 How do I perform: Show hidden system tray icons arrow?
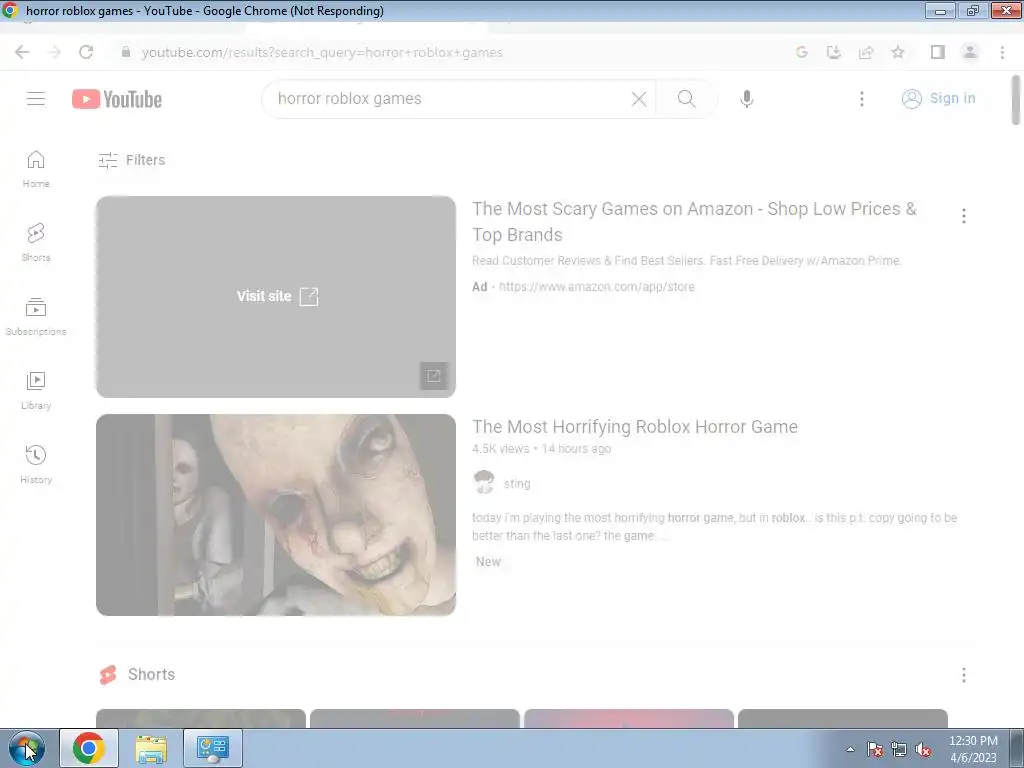pos(850,749)
